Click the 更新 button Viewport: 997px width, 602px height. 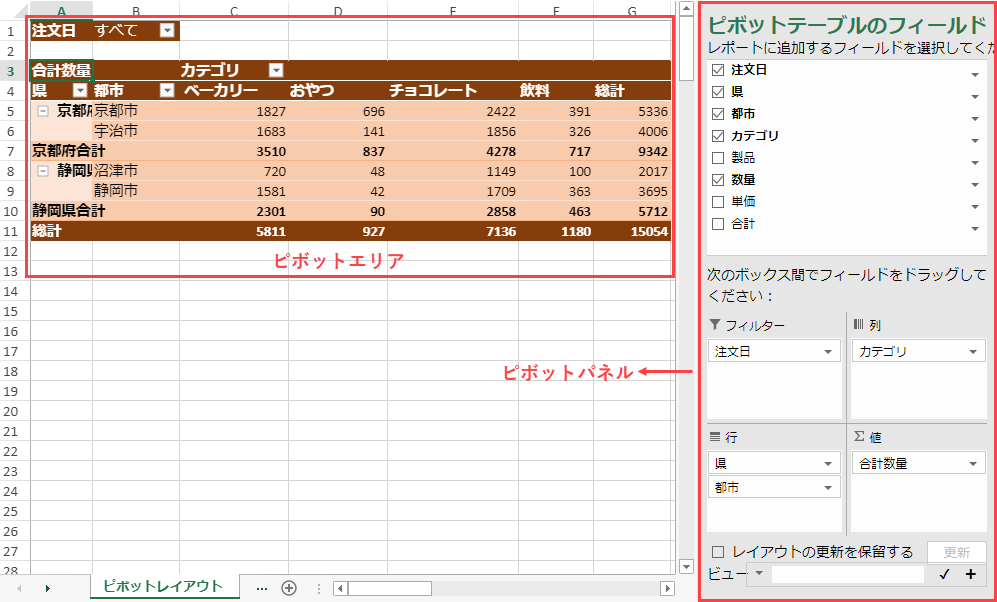pos(957,552)
